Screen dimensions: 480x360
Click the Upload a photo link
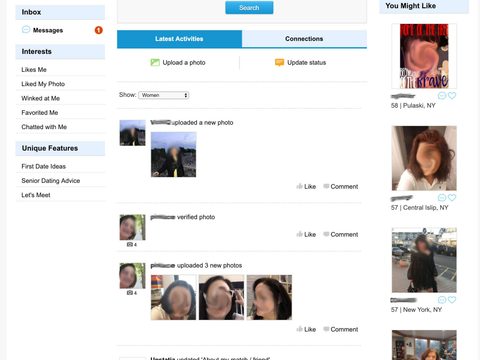(184, 63)
